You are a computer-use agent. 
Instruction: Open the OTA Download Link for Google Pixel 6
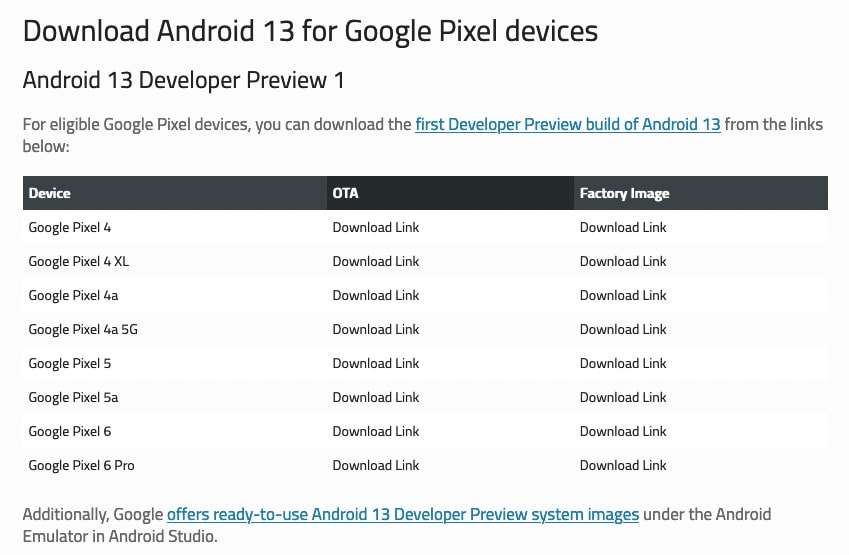click(376, 432)
